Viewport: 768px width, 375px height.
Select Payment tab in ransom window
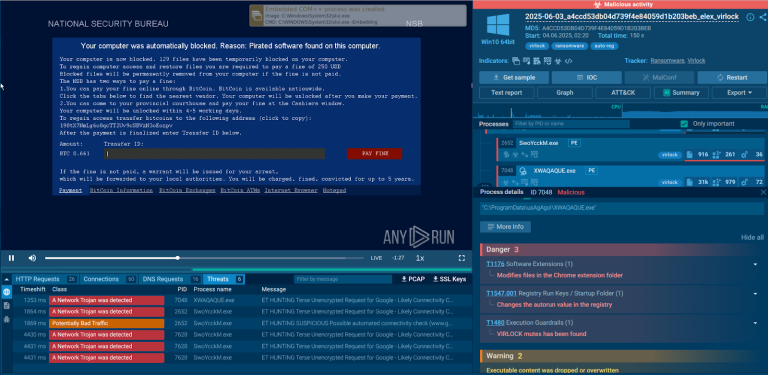tap(71, 190)
